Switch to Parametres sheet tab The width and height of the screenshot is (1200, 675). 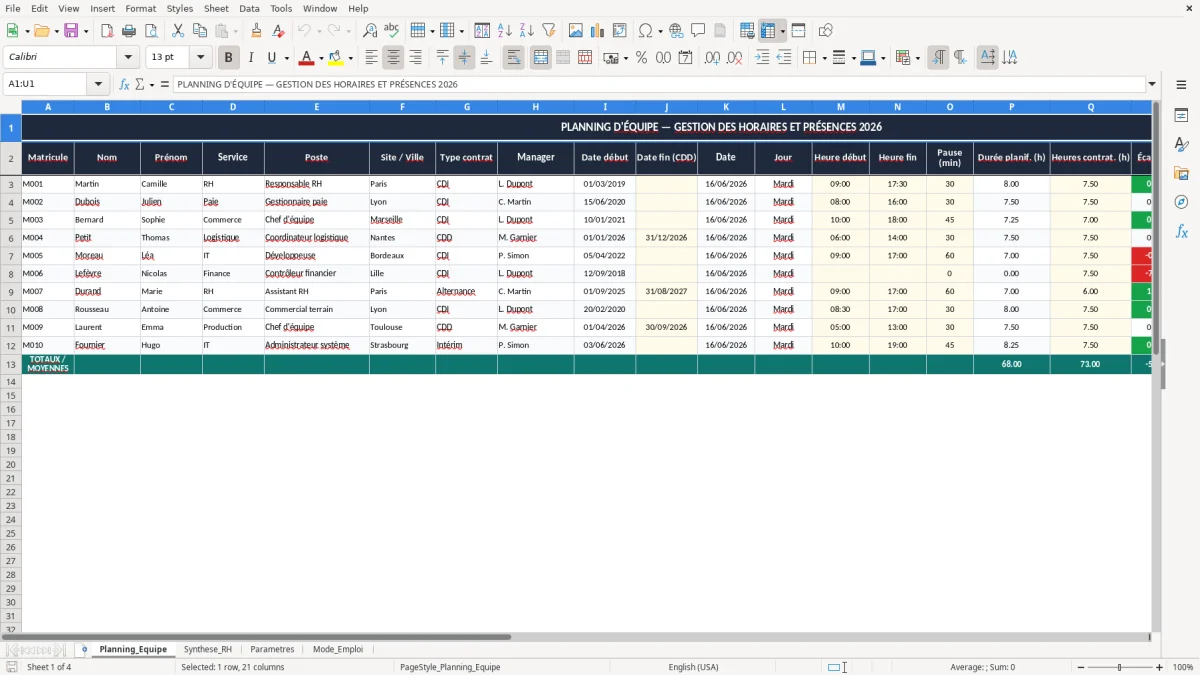tap(272, 649)
